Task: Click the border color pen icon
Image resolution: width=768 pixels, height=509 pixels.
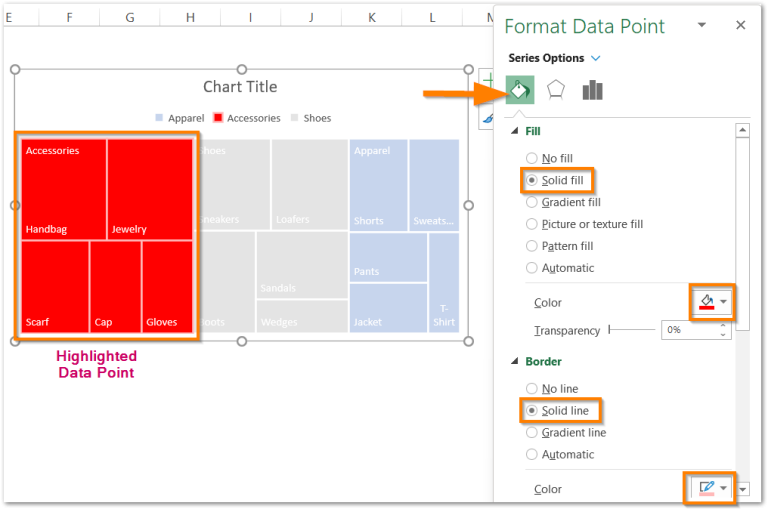Action: point(705,488)
